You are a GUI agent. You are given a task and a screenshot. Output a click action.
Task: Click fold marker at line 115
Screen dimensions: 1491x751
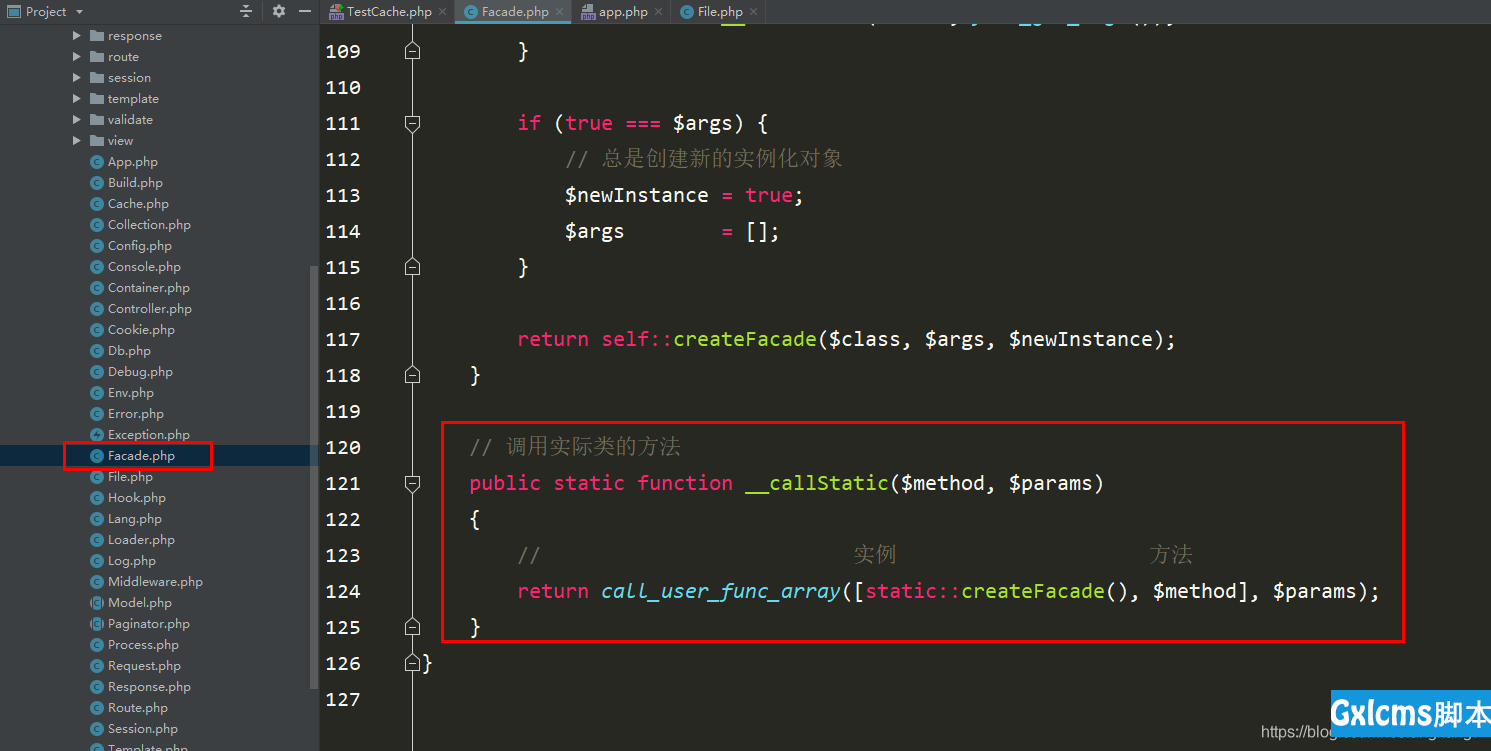tap(412, 267)
